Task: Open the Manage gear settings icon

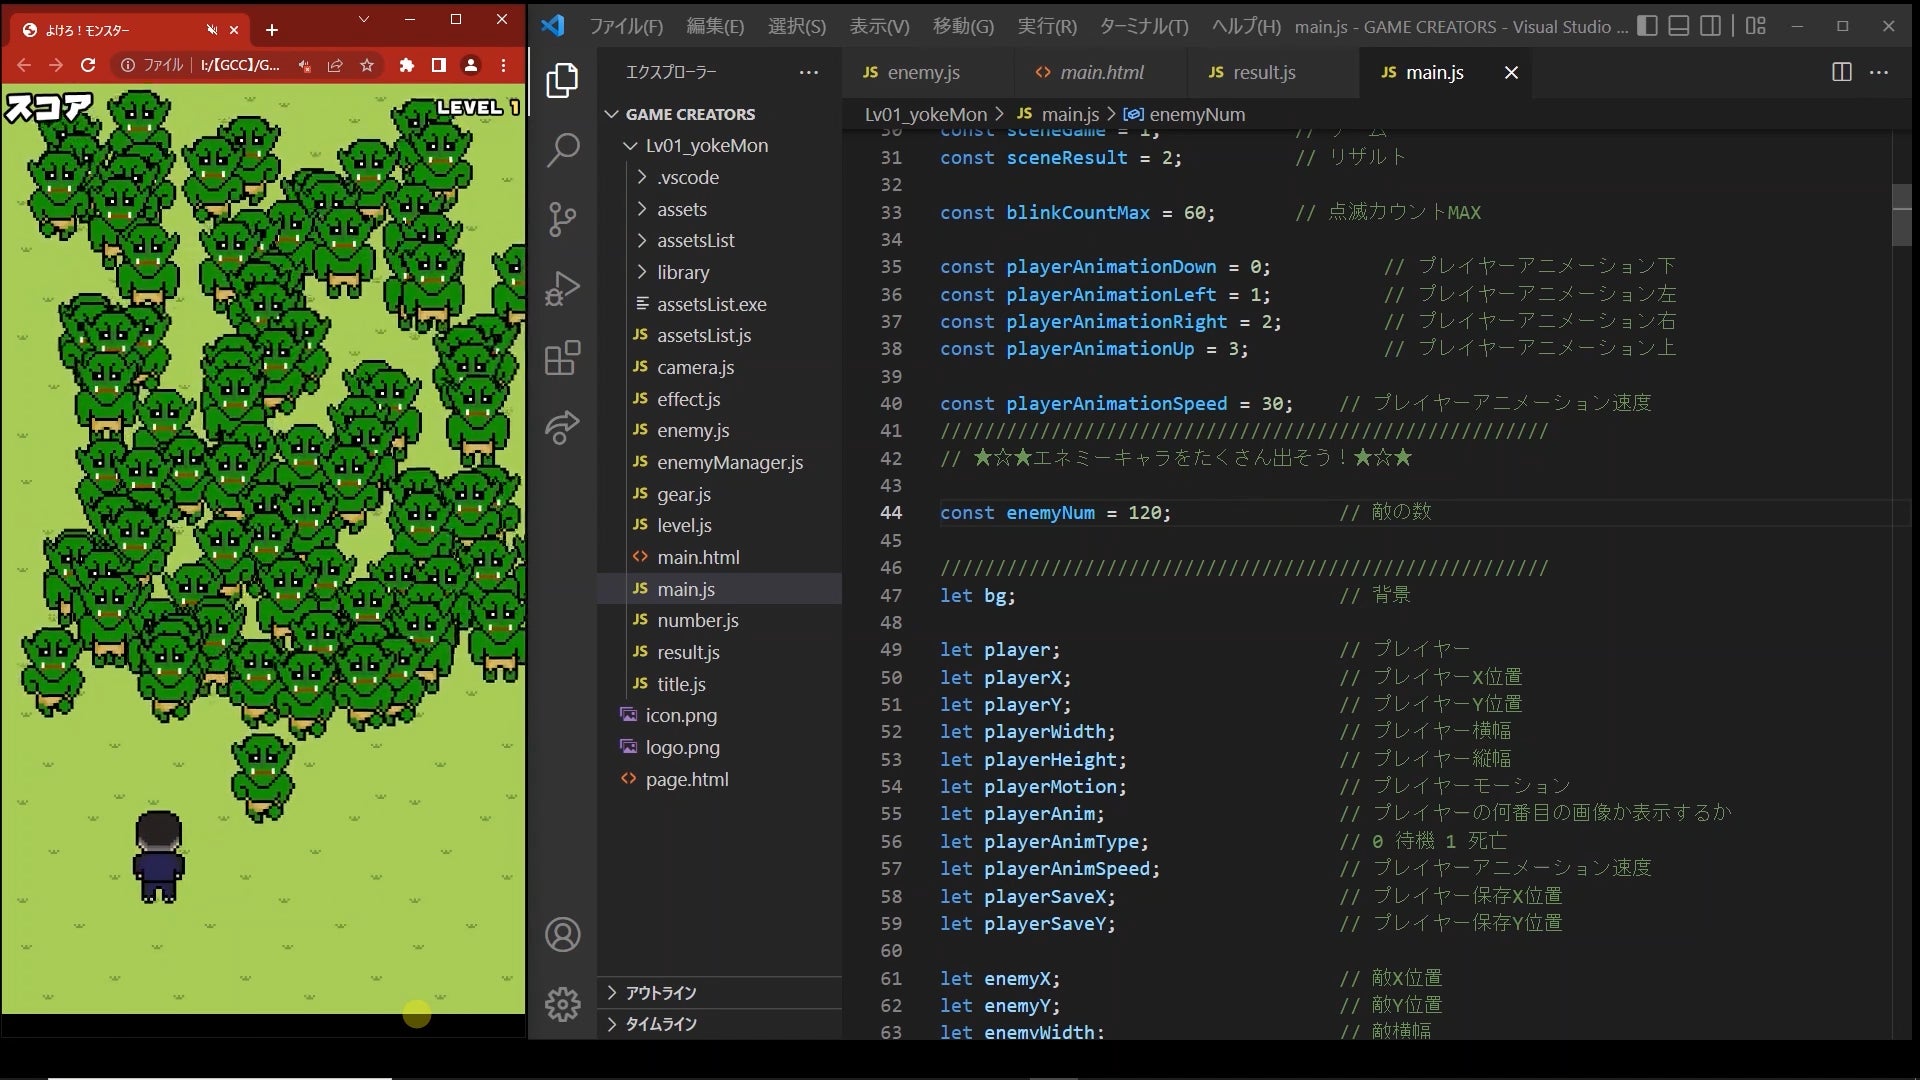Action: coord(563,1004)
